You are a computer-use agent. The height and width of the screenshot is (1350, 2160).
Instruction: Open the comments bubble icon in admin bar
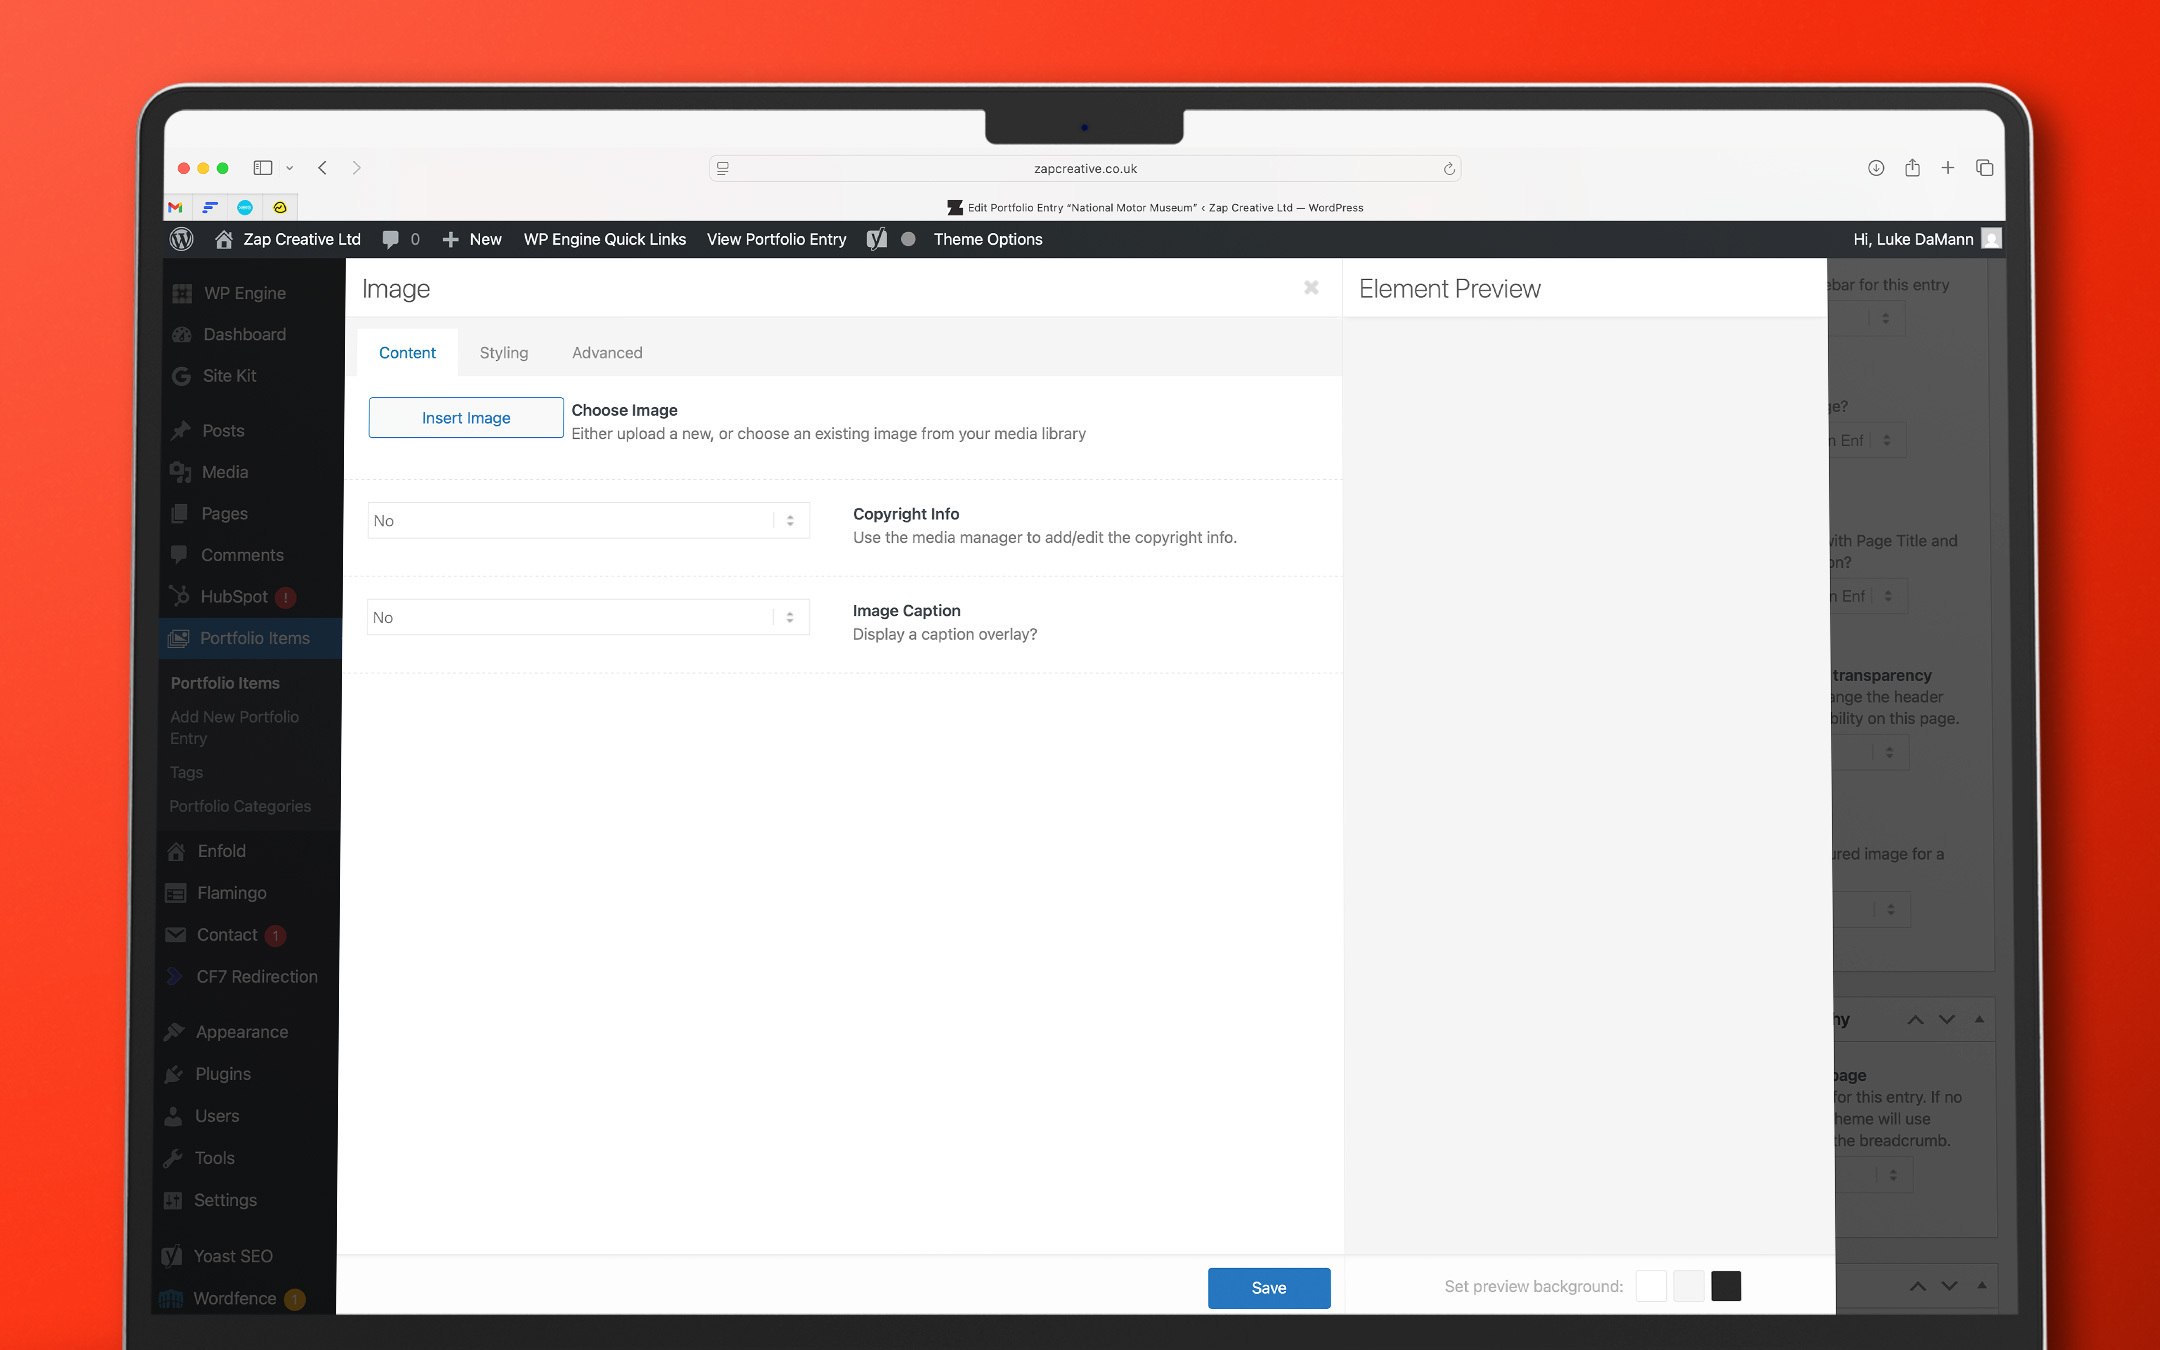pos(391,239)
